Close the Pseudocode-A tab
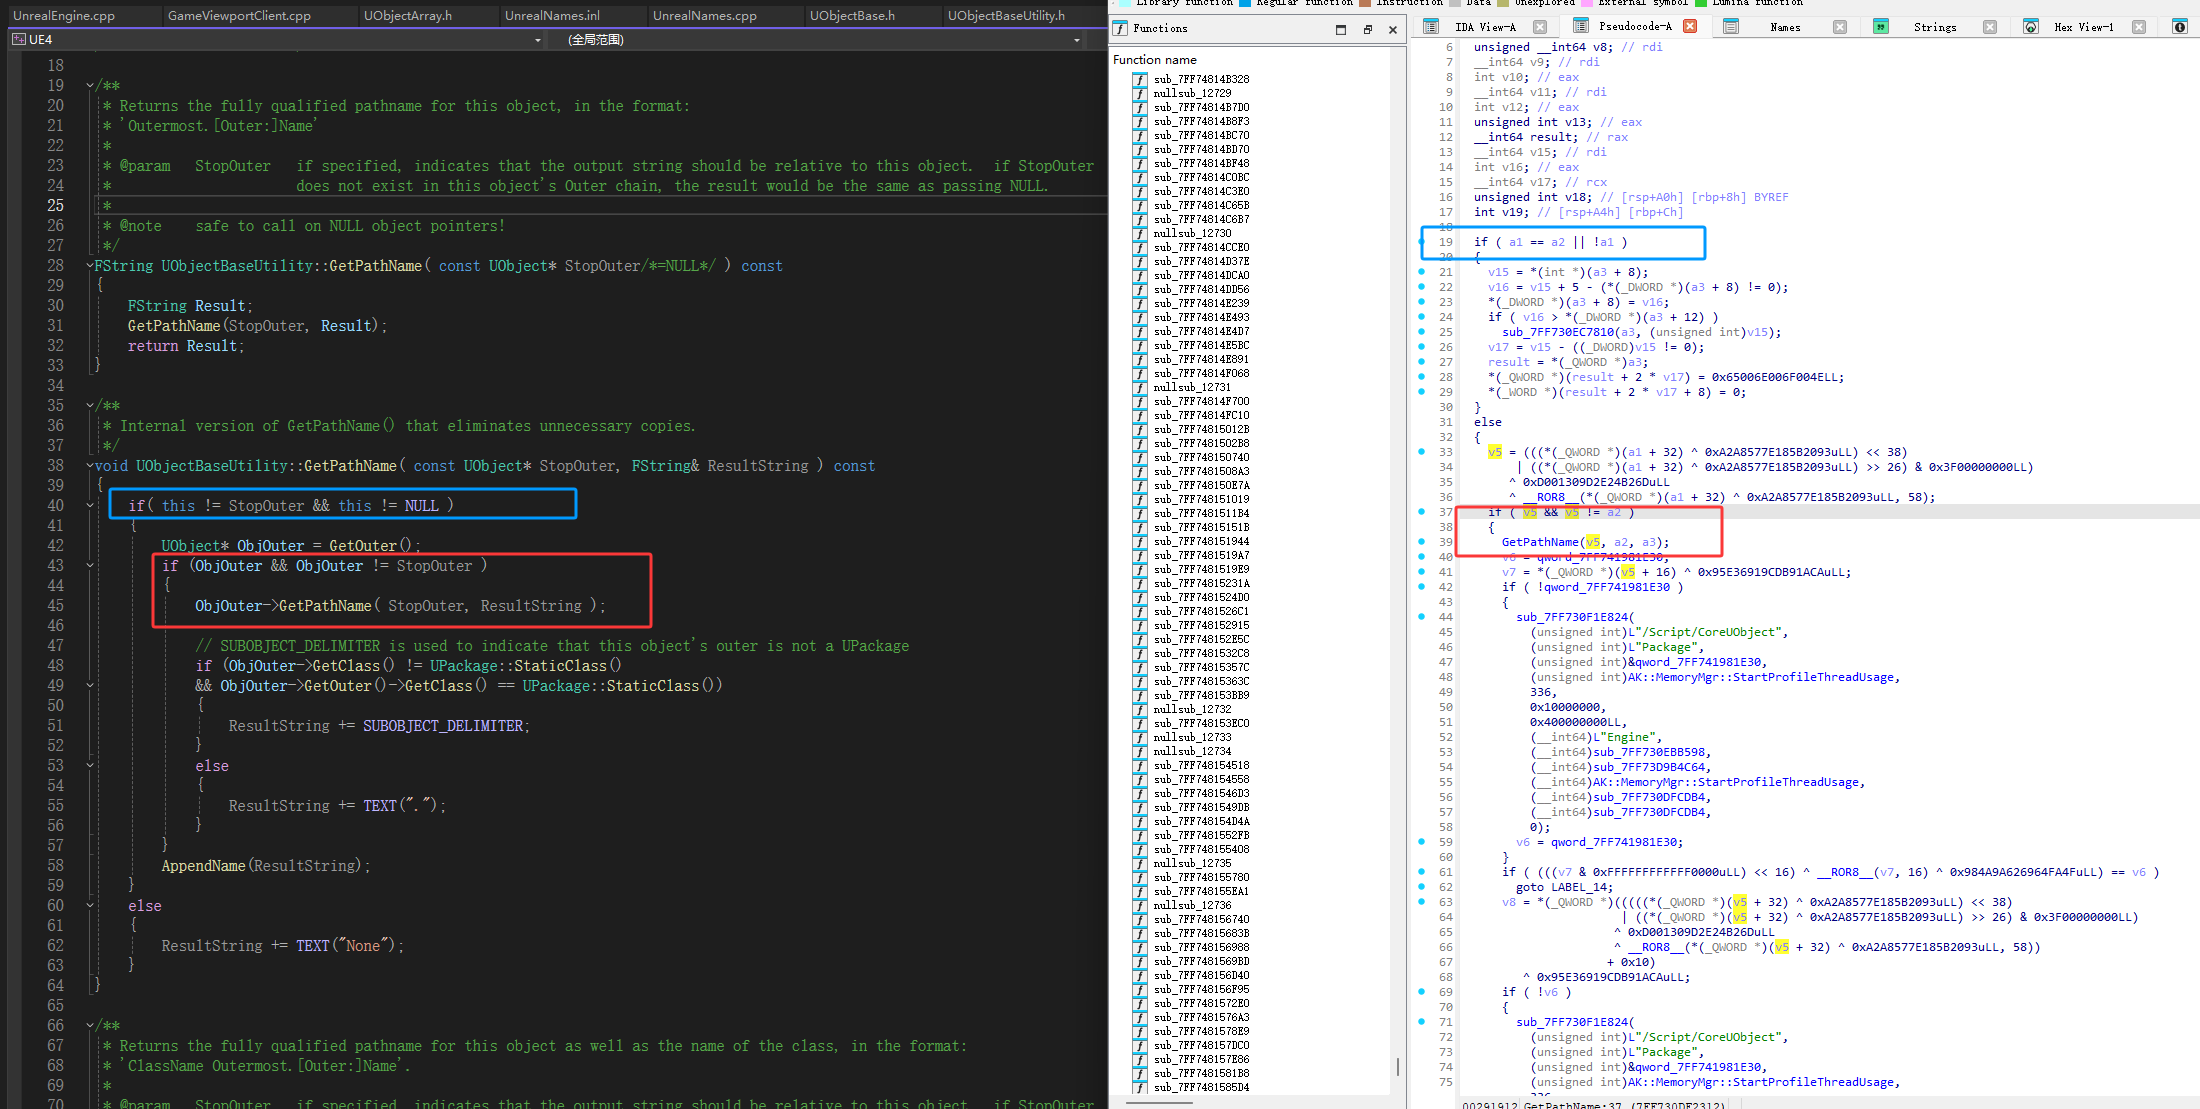2200x1109 pixels. tap(1690, 27)
